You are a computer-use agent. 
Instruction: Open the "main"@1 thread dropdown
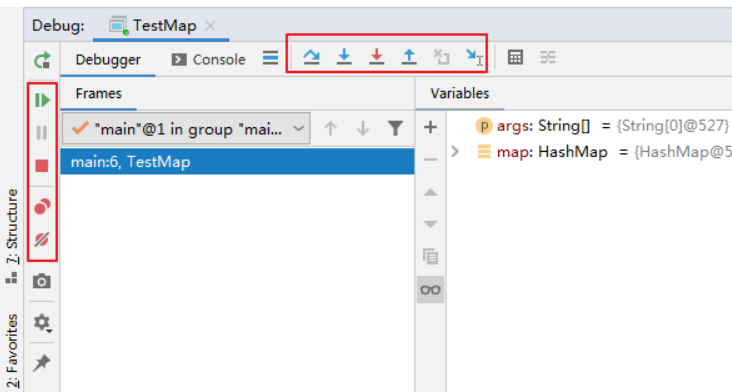coord(186,128)
